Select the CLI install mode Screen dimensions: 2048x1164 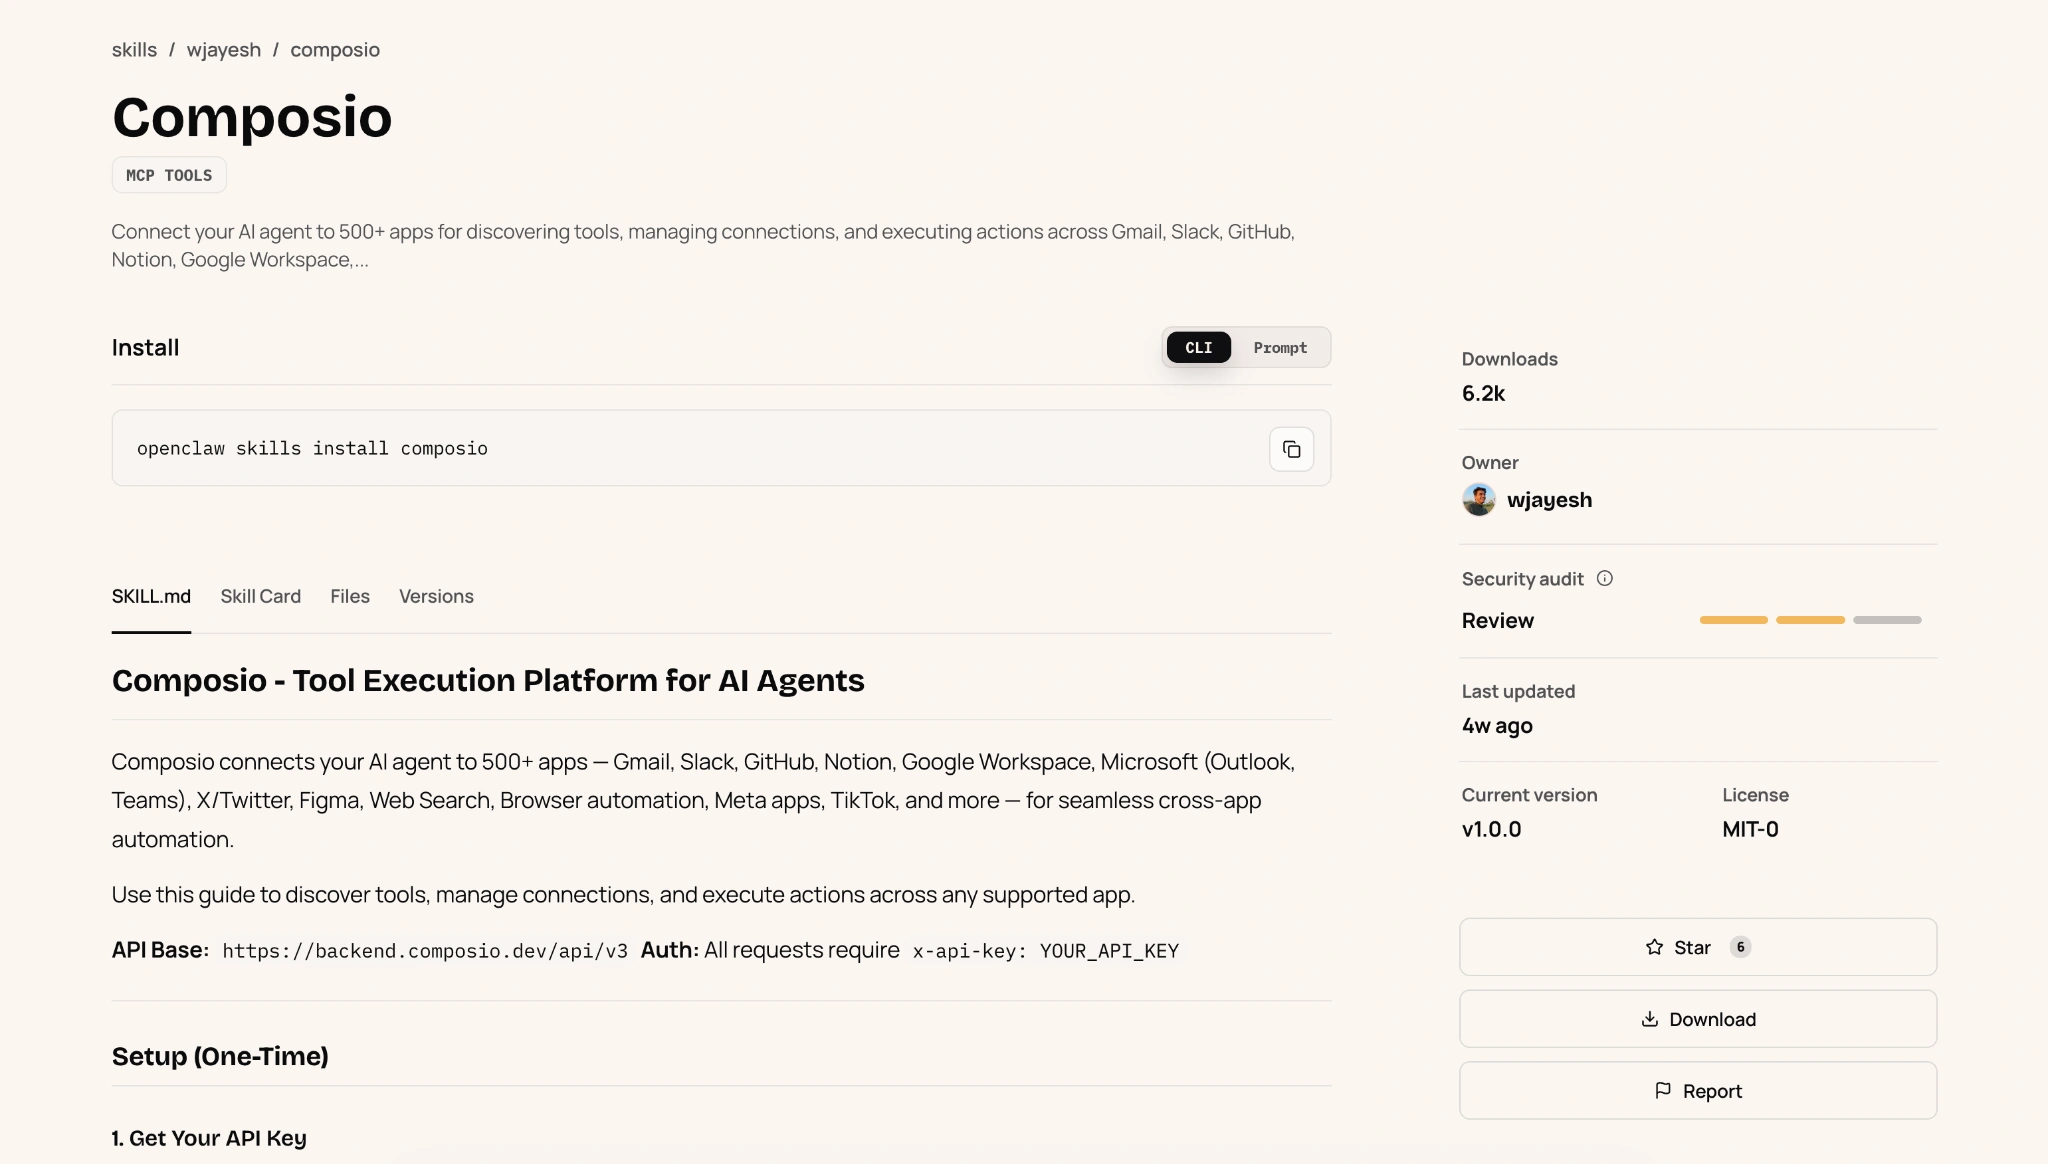coord(1198,347)
